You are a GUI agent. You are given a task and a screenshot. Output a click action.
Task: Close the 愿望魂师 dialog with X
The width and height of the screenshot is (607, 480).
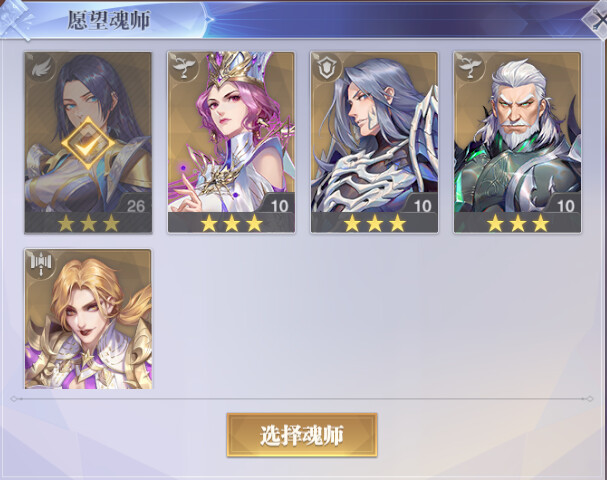click(597, 19)
